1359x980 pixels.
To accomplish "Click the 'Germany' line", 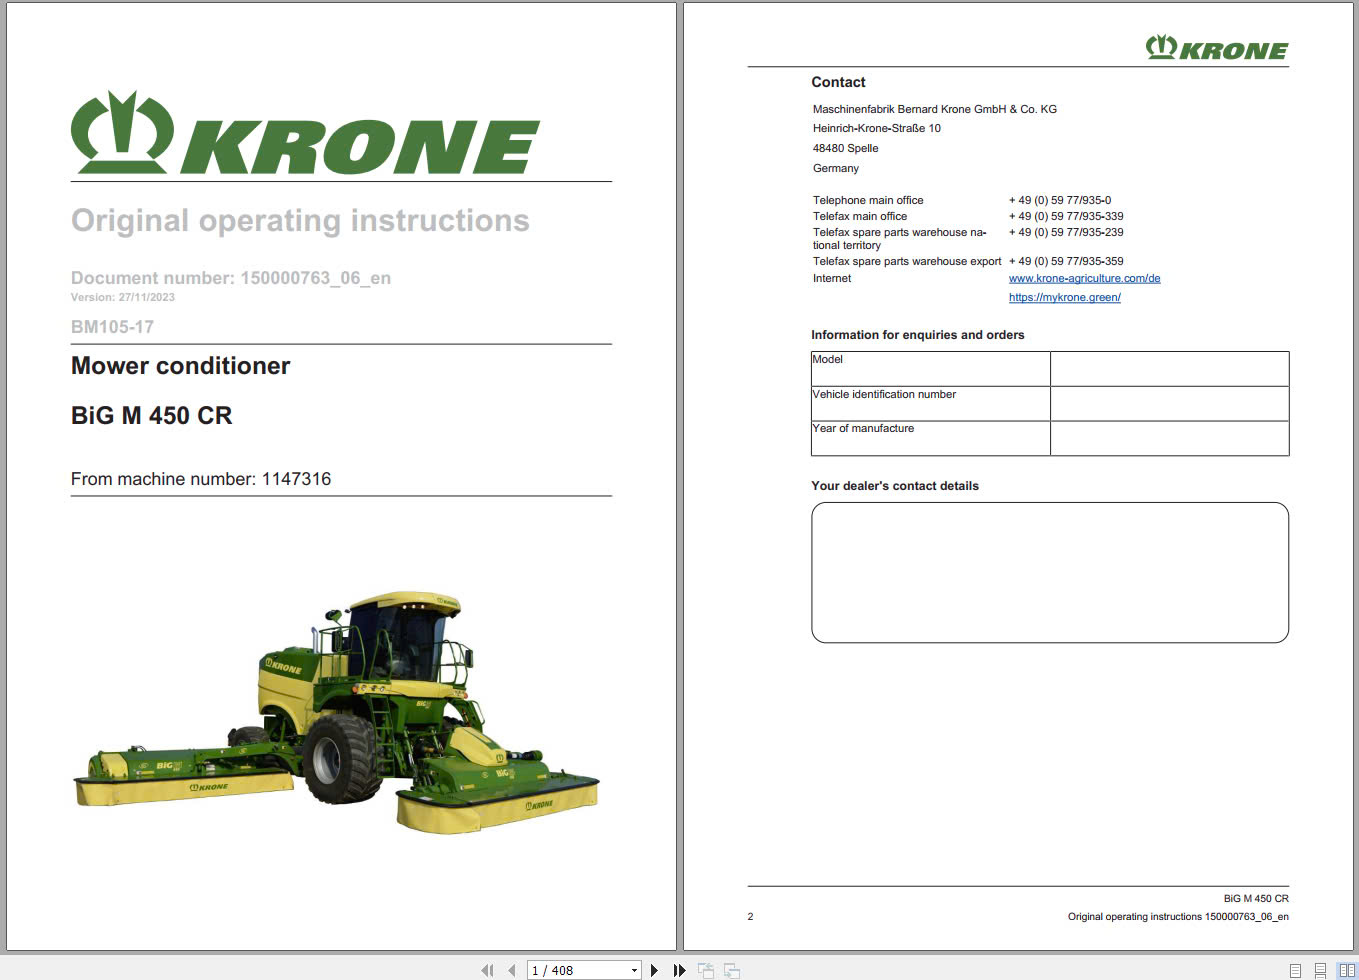I will (836, 168).
